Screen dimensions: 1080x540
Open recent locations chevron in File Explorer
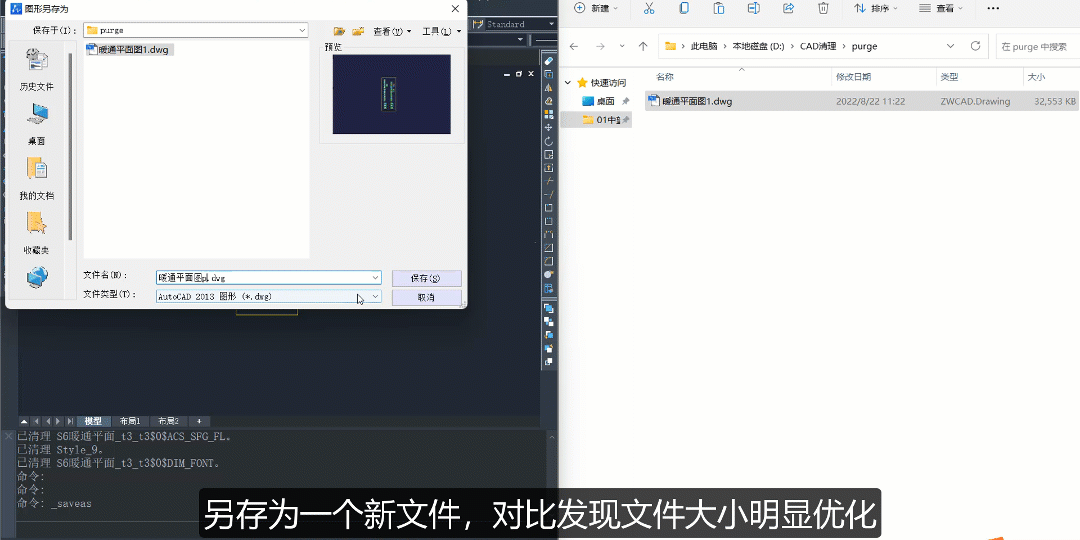click(x=622, y=46)
